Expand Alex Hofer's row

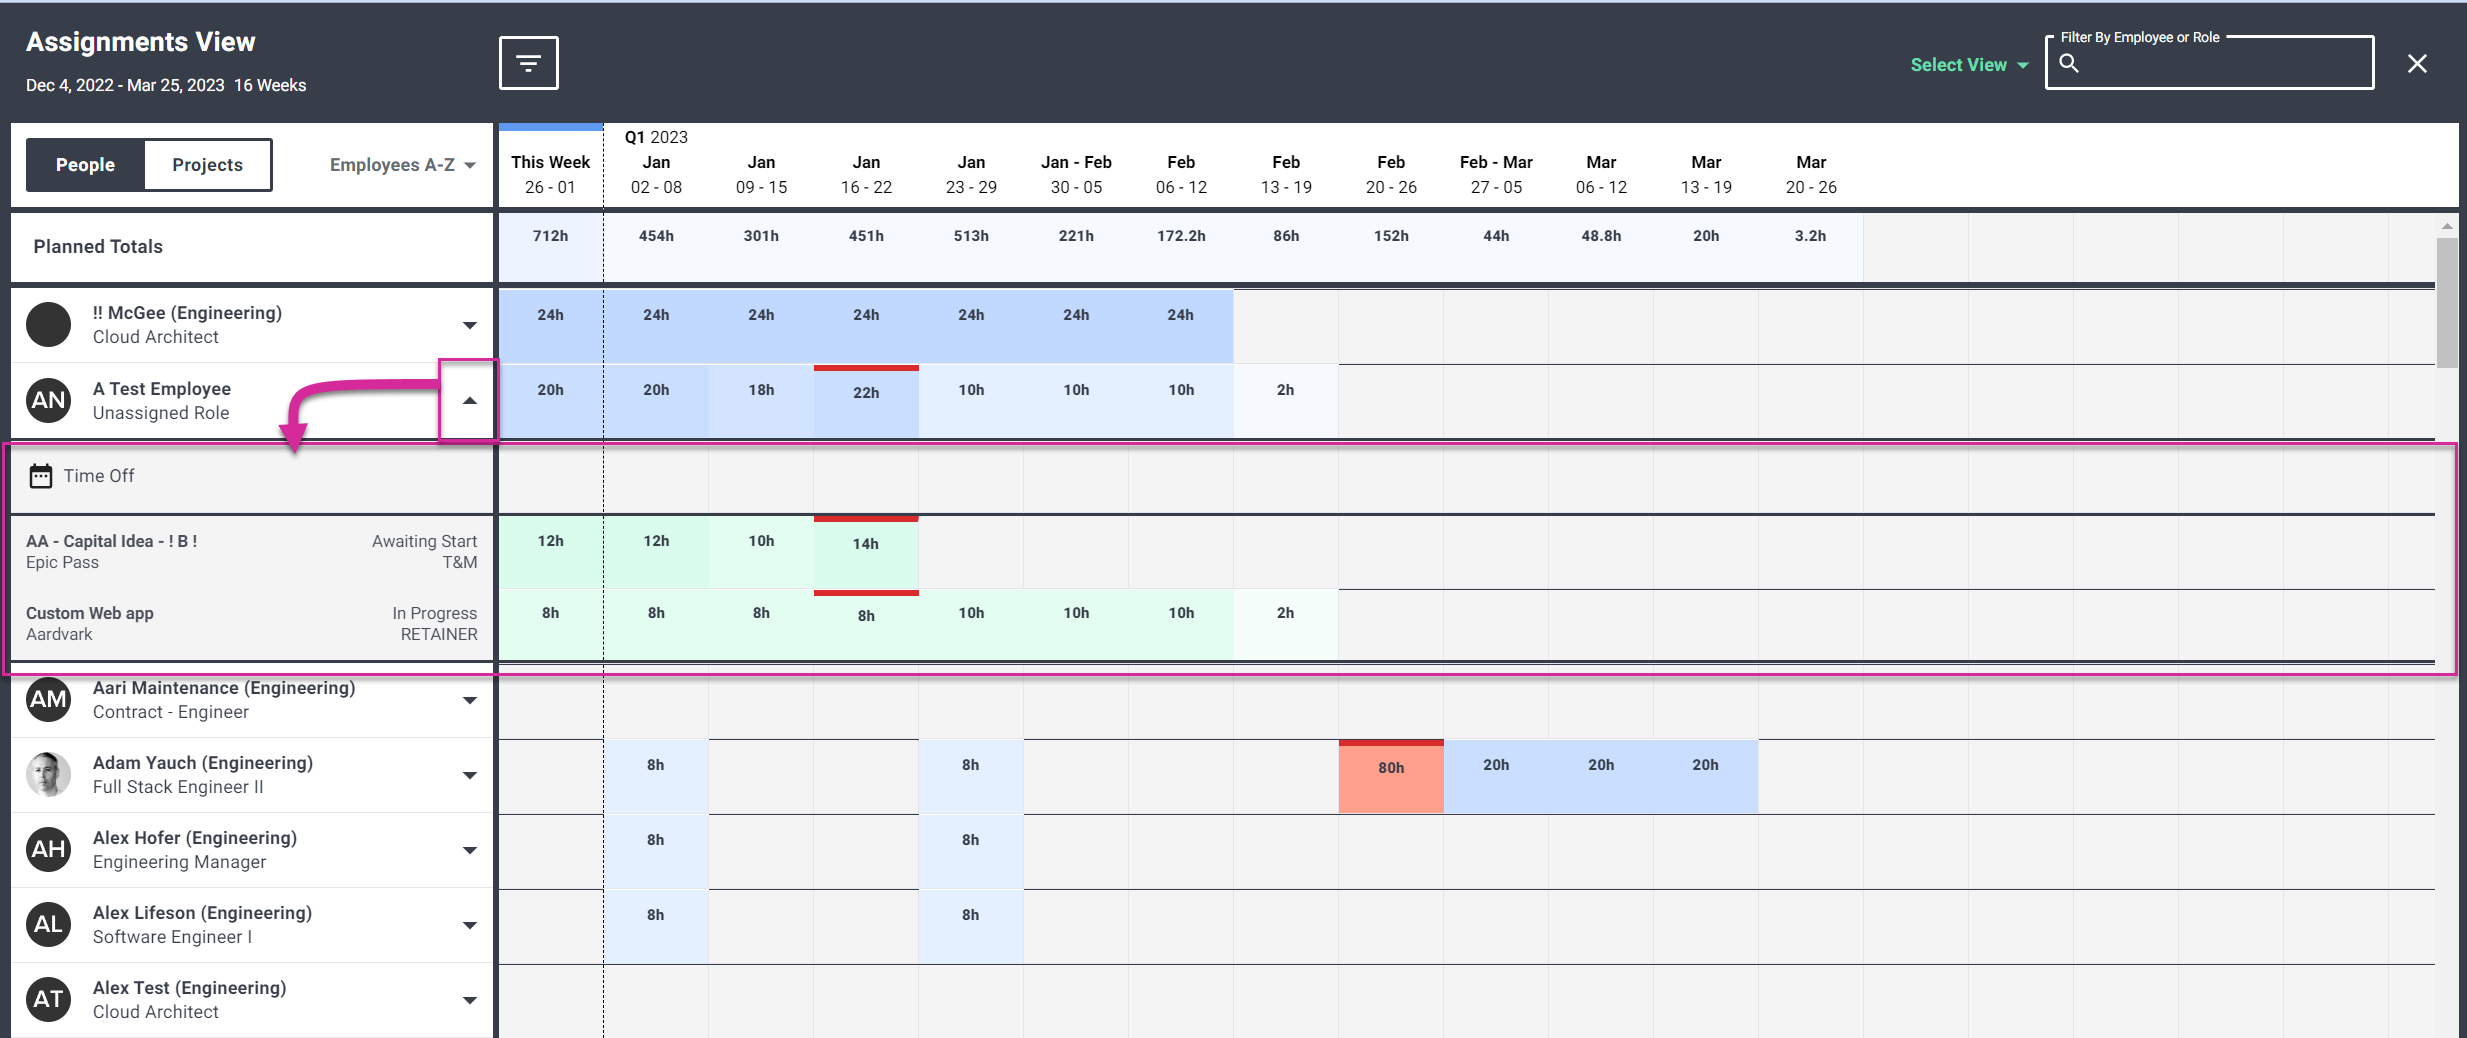point(468,849)
